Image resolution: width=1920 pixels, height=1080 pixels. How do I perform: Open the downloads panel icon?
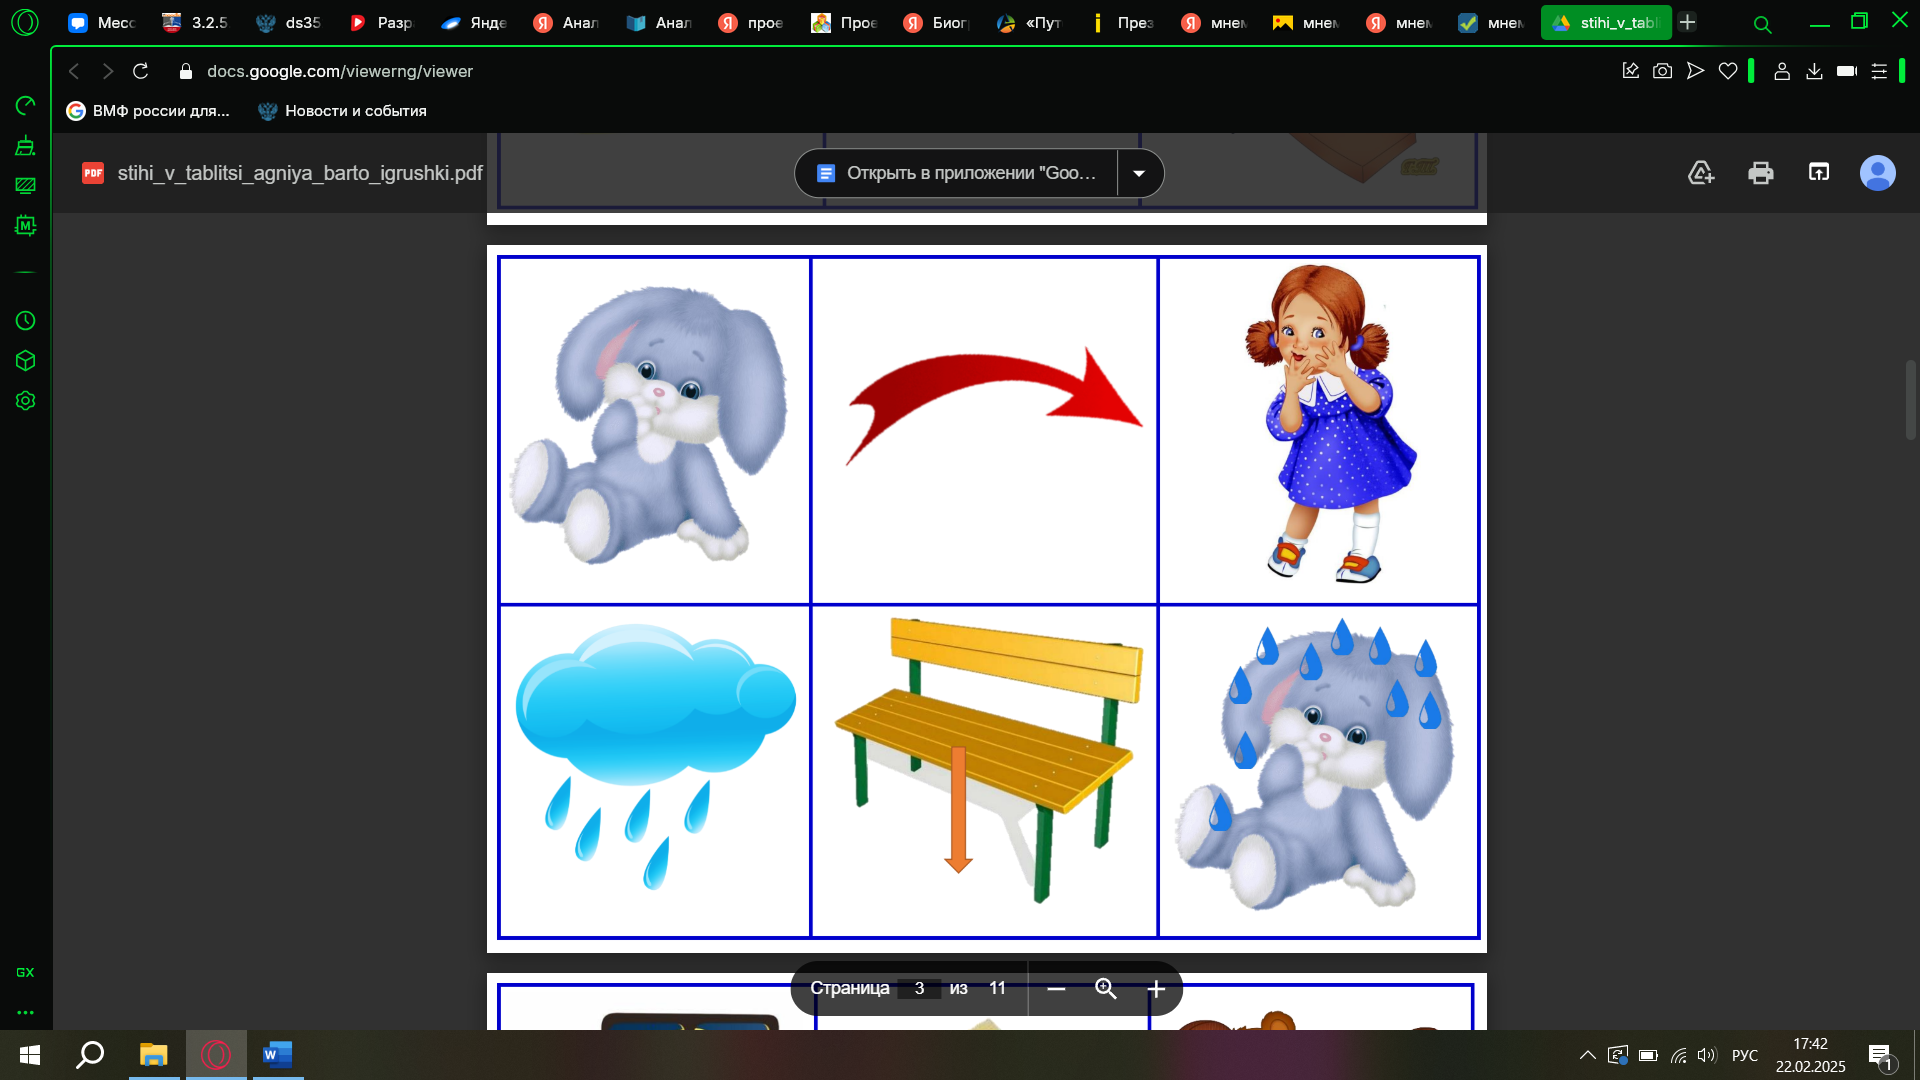pos(1814,71)
